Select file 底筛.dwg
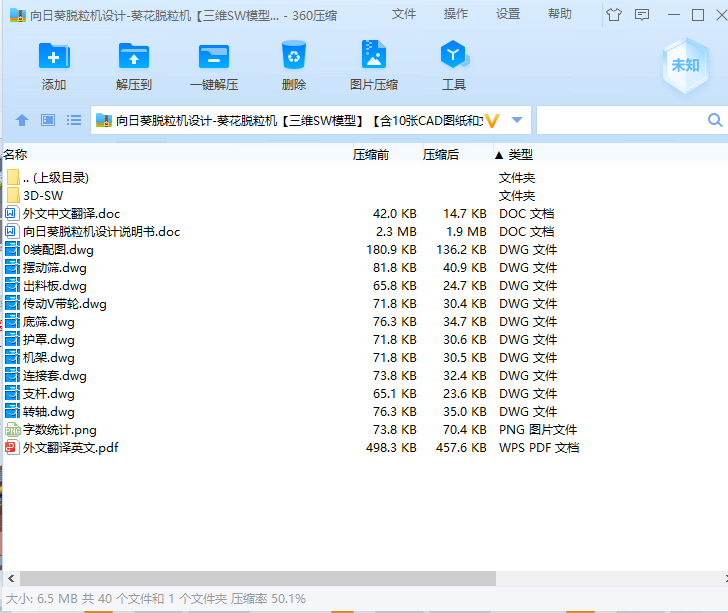728x613 pixels. [x=48, y=322]
